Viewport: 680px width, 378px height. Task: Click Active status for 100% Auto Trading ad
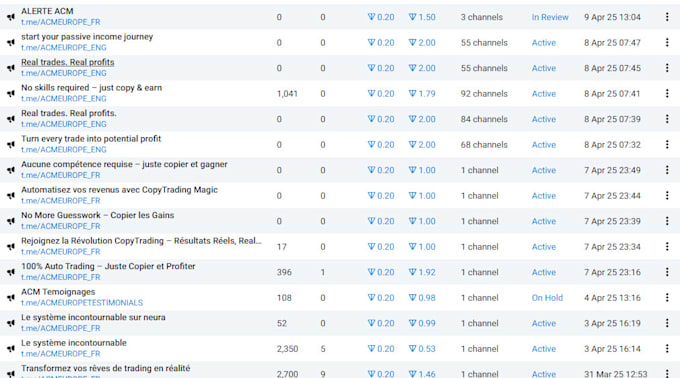[544, 272]
